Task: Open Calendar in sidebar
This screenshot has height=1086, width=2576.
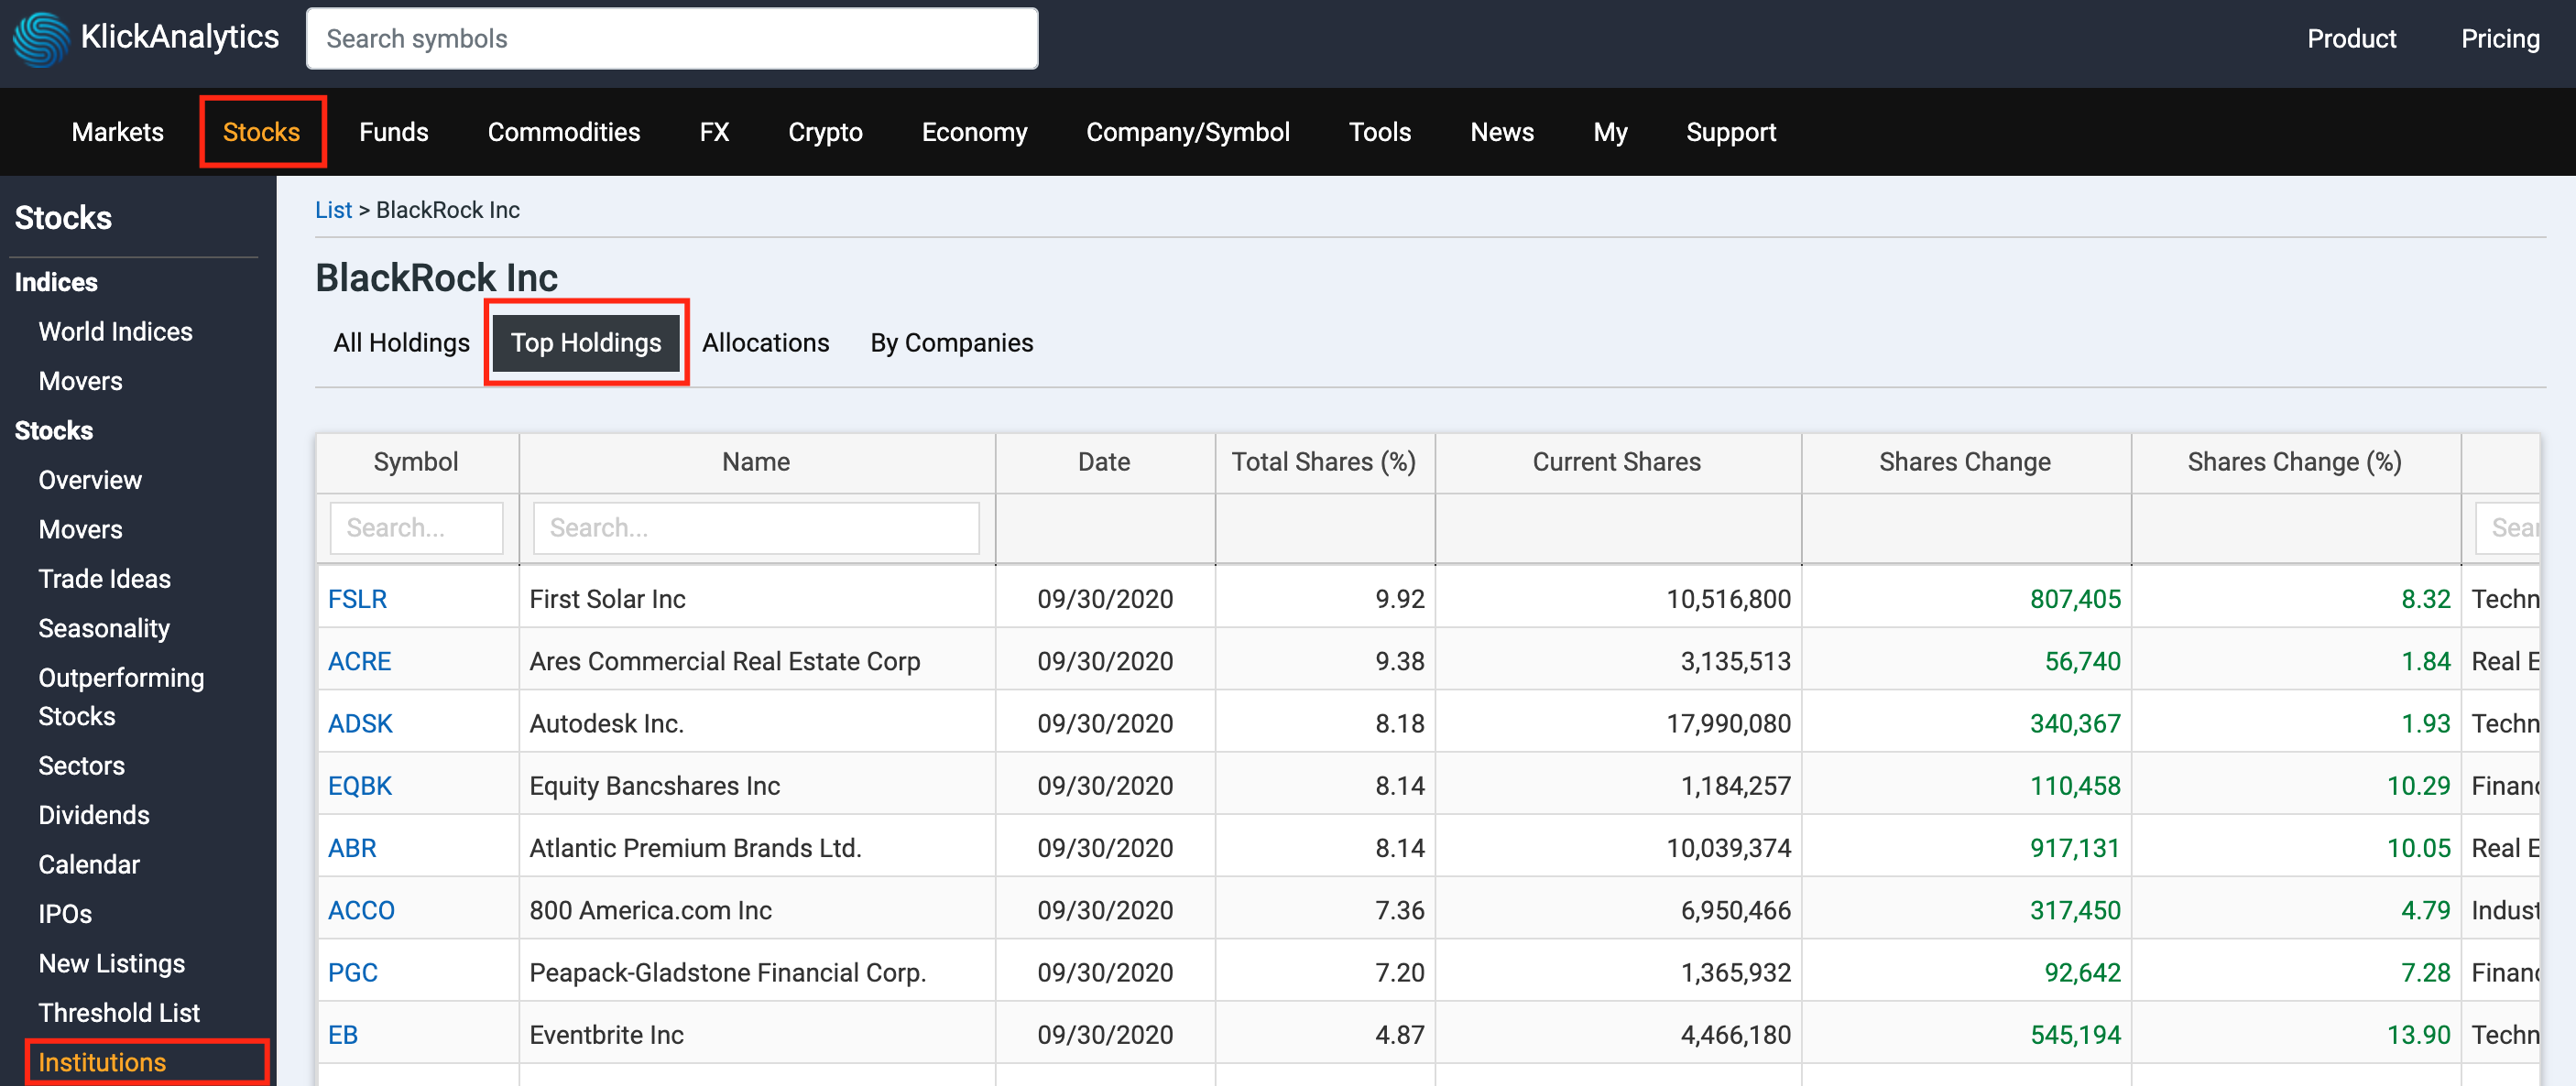Action: pos(89,864)
